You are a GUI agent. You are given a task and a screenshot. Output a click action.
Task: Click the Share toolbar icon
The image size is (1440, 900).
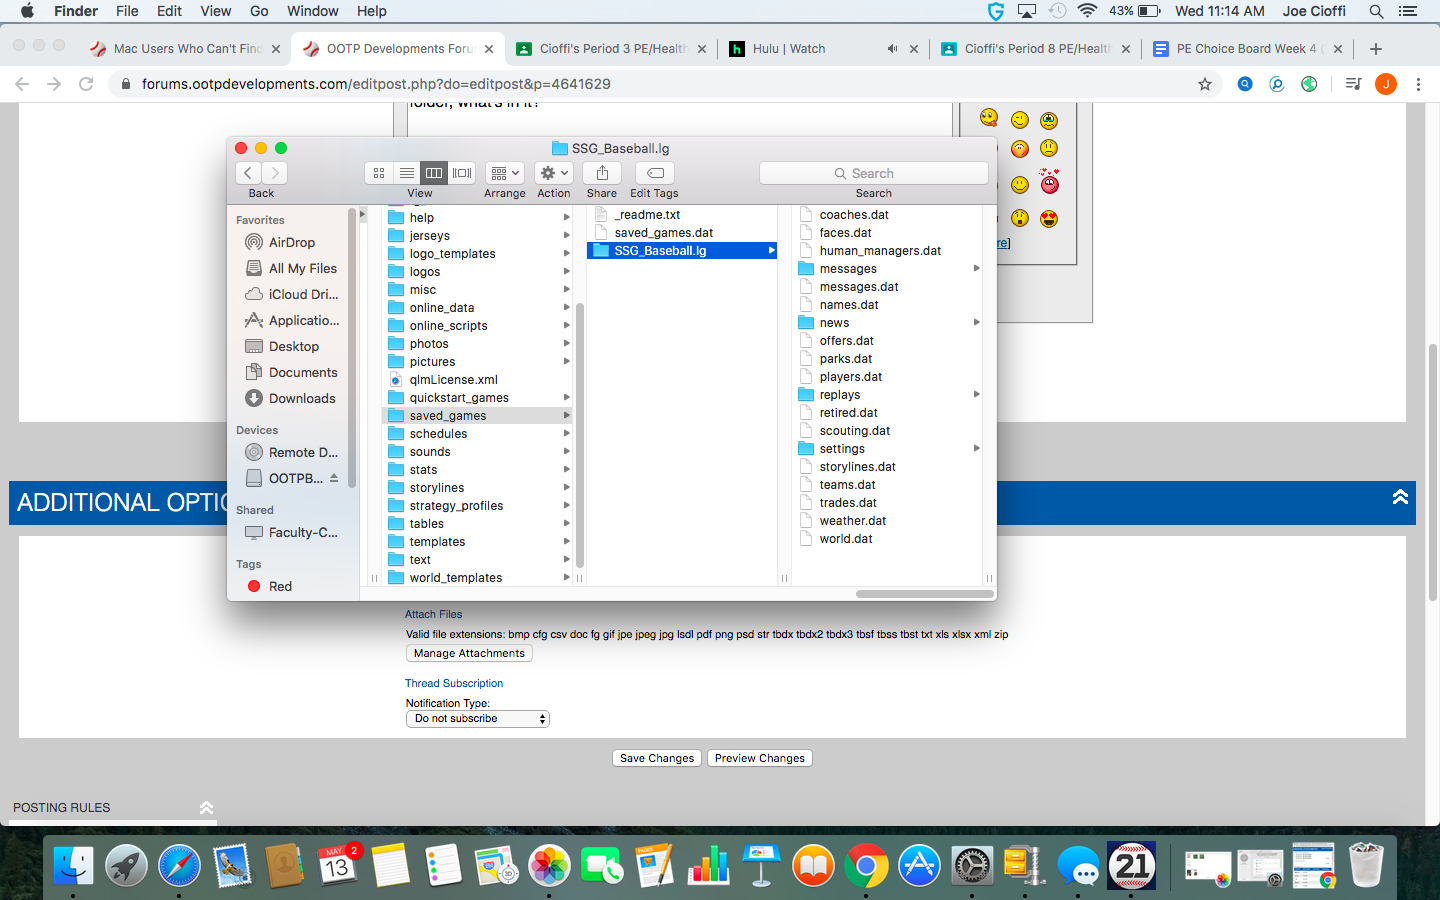click(x=602, y=173)
